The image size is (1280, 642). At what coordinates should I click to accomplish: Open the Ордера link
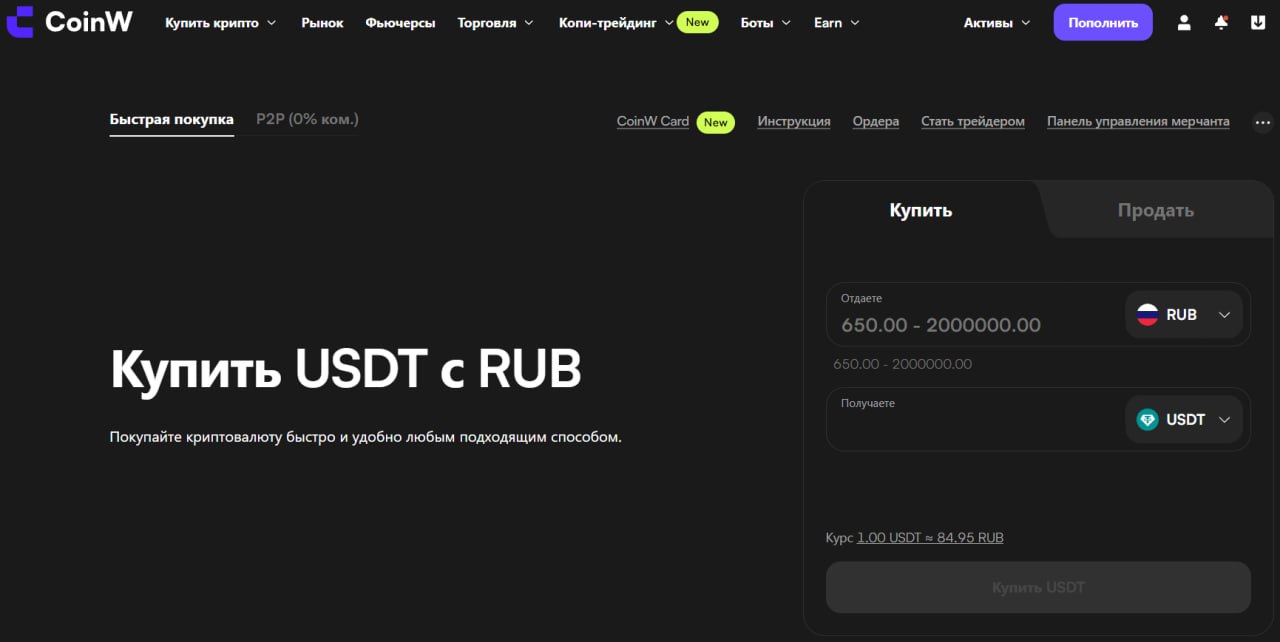[876, 121]
